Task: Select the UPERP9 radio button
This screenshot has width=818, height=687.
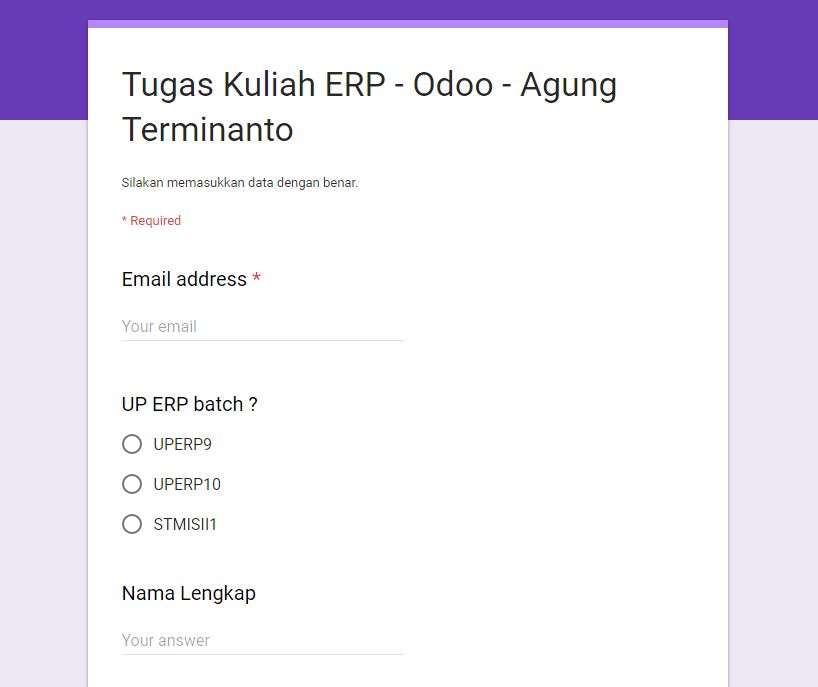Action: coord(132,444)
